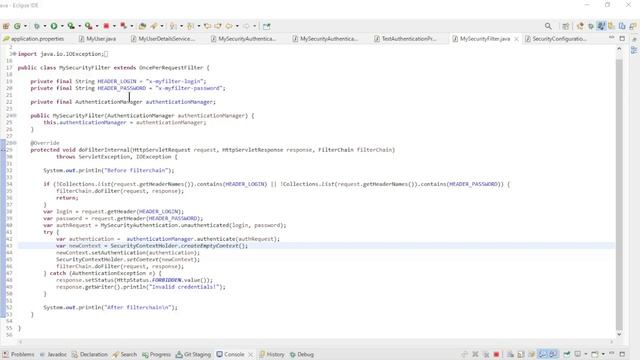Image resolution: width=640 pixels, height=360 pixels.
Task: Open the dropdown arrow next to the Debug icon
Action: [44, 26]
